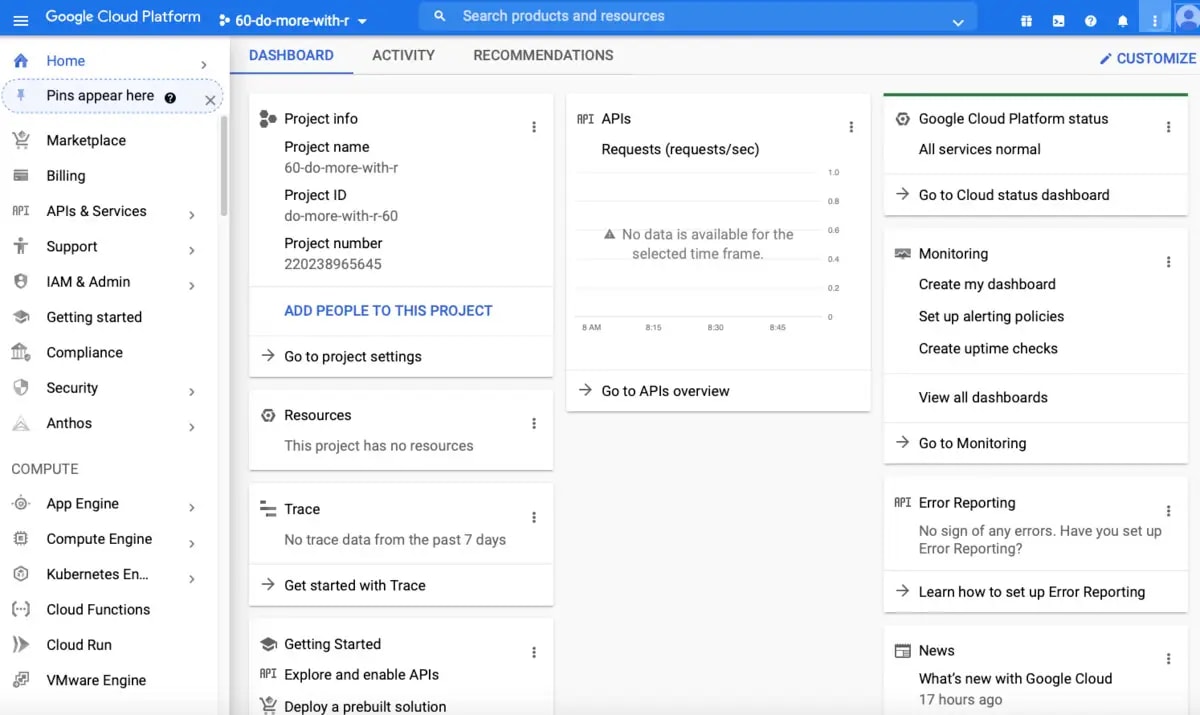Switch to the ACTIVITY tab
Screen dimensions: 1200x715
coord(403,56)
